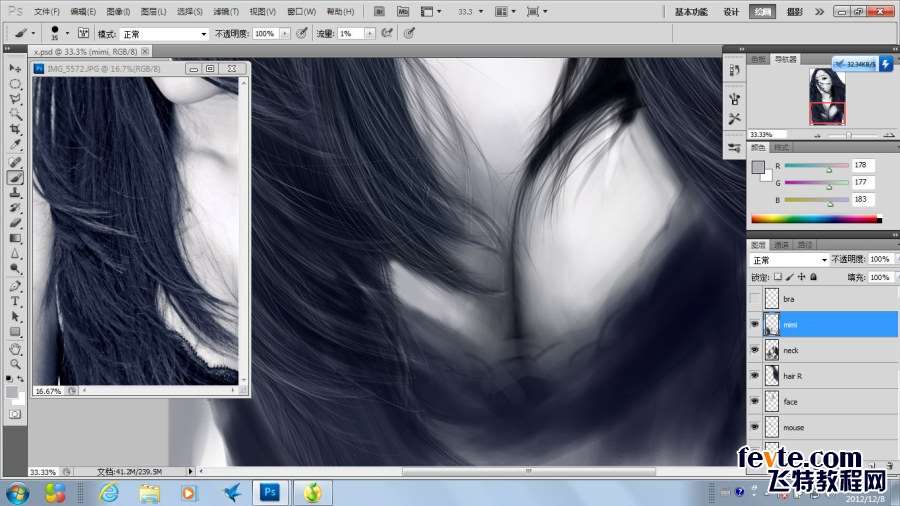Viewport: 900px width, 506px height.
Task: Switch to the 设计 workspace
Action: [x=731, y=11]
